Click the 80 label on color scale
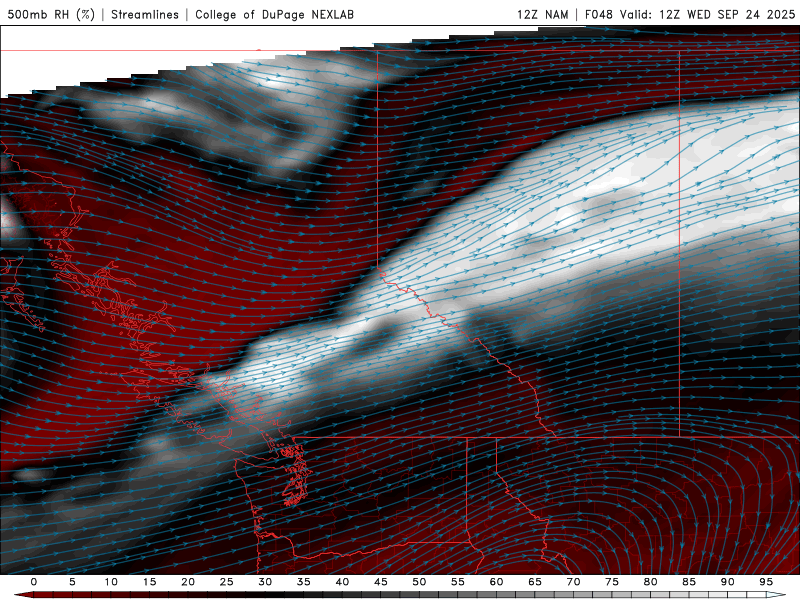Screen dimensions: 800x600 click(650, 582)
